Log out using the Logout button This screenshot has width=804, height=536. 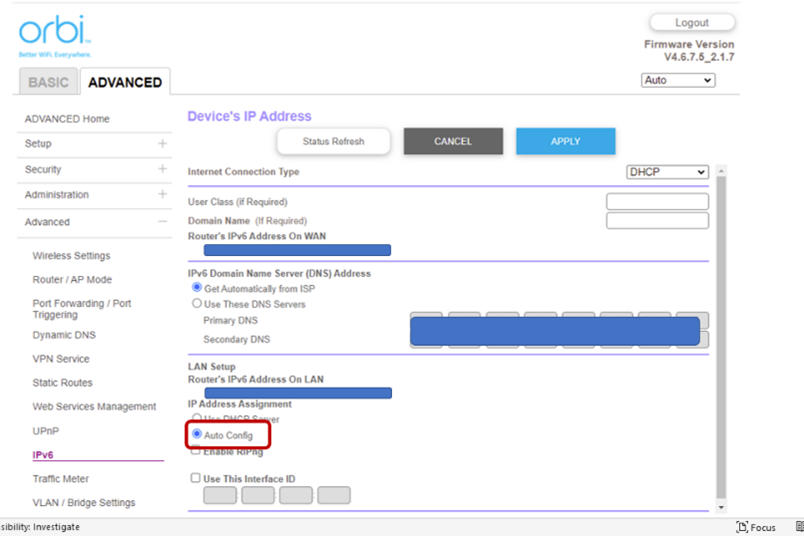691,23
